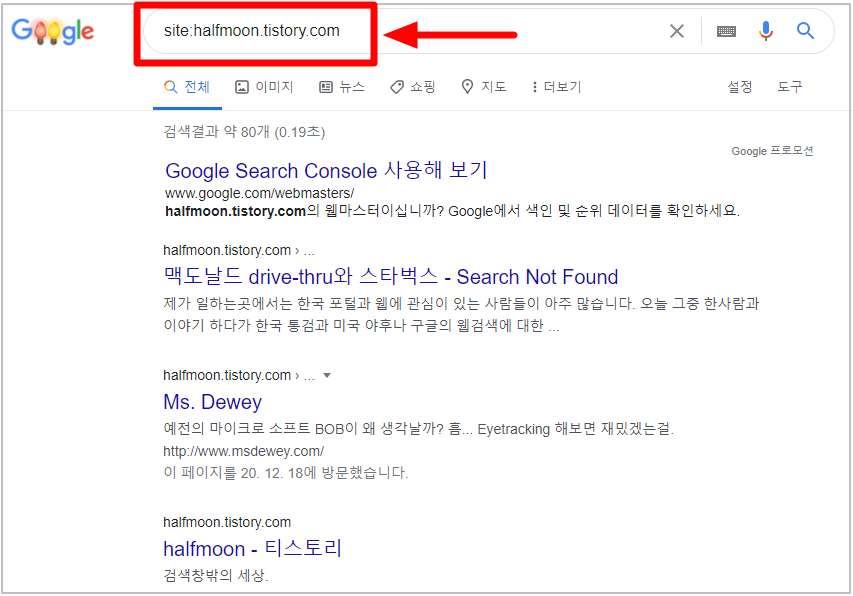The height and width of the screenshot is (596, 853).
Task: Open the Ms. Dewey result
Action: [213, 402]
